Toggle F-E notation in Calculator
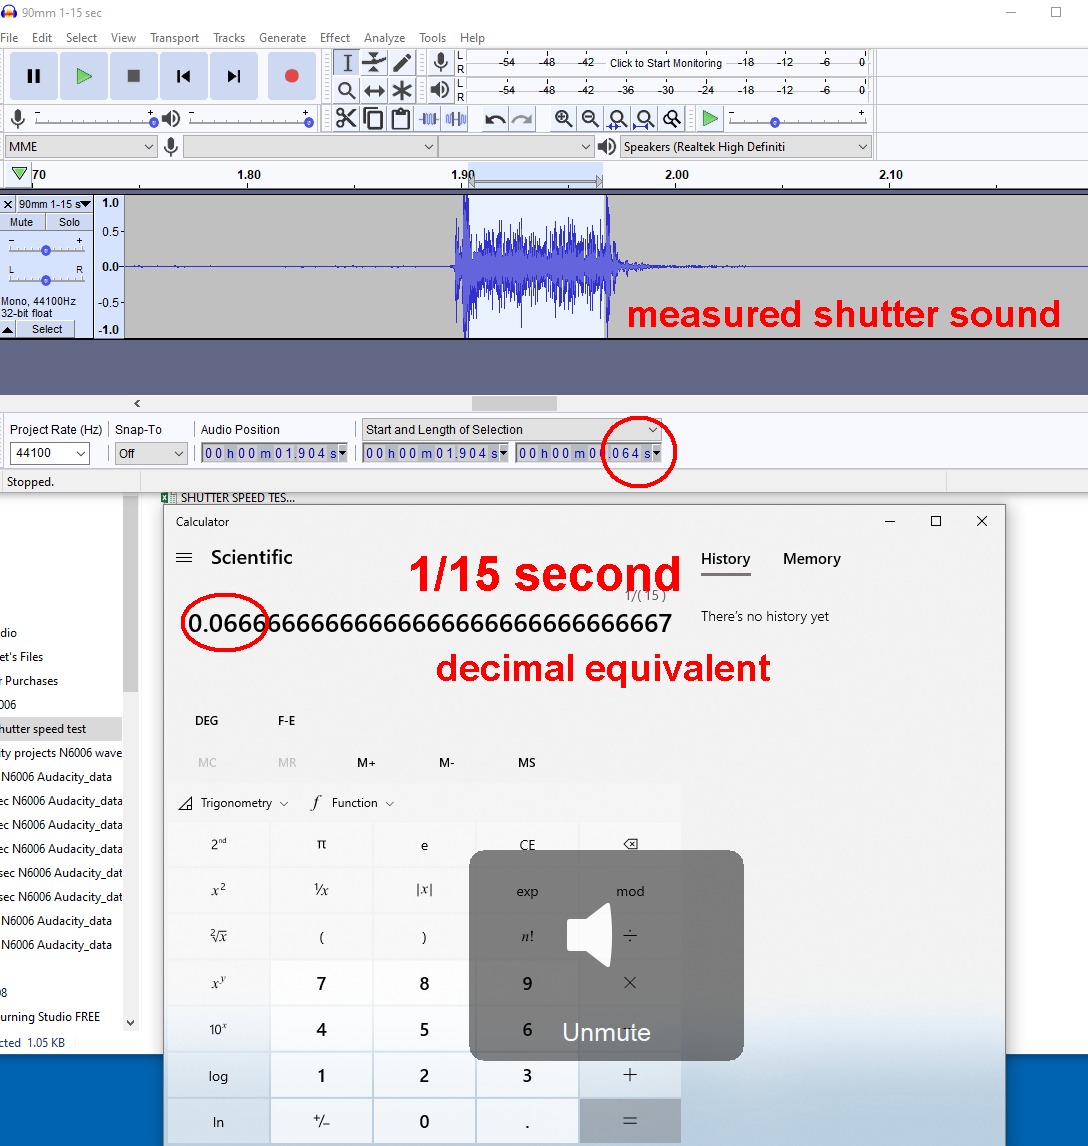The width and height of the screenshot is (1088, 1146). (286, 721)
